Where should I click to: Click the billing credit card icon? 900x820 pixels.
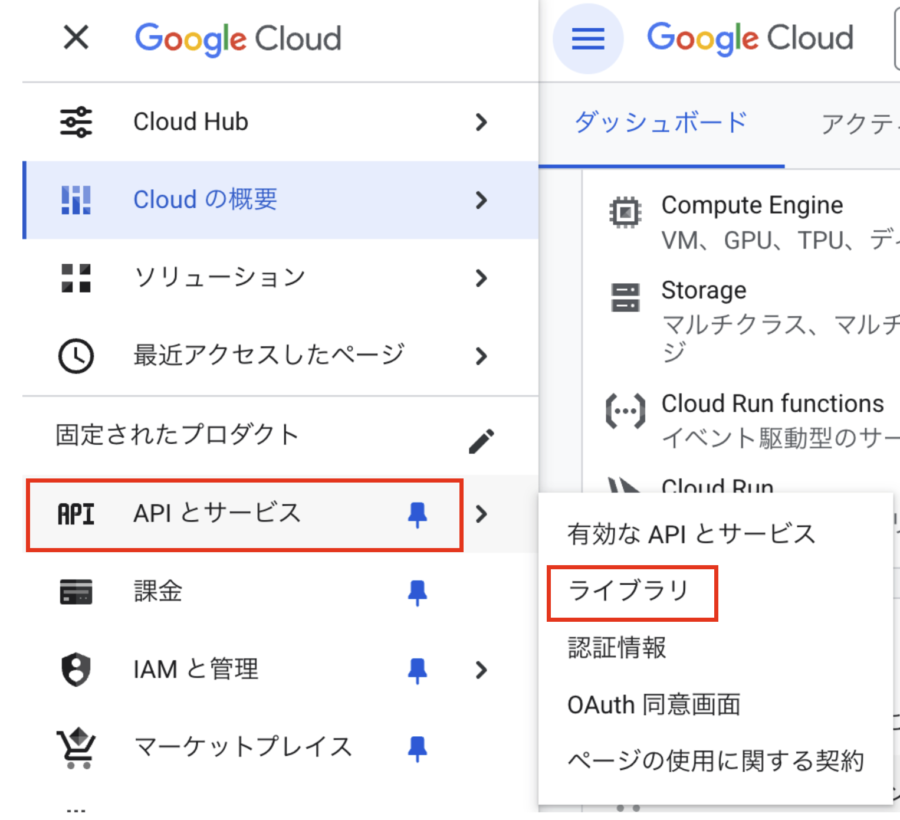76,592
